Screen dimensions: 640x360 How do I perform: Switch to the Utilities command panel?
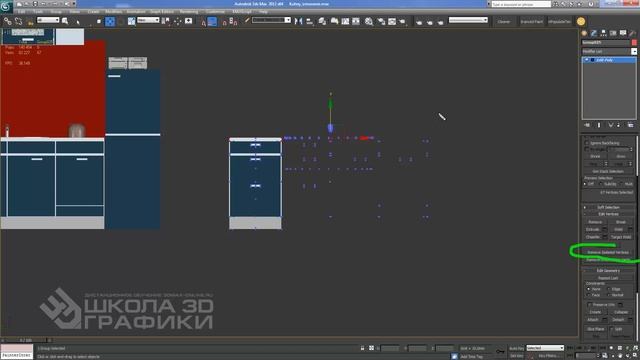pyautogui.click(x=632, y=33)
